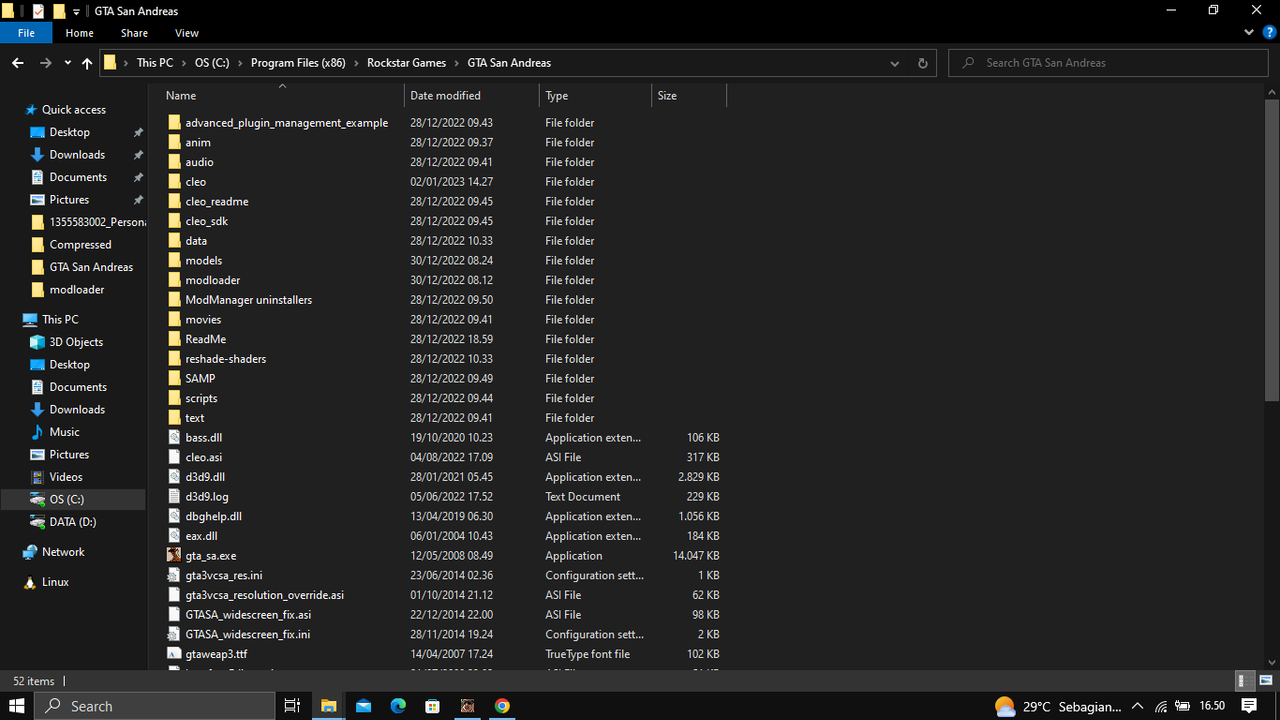Click the Search GTA San Andreas field
Viewport: 1280px width, 720px height.
pyautogui.click(x=1110, y=63)
